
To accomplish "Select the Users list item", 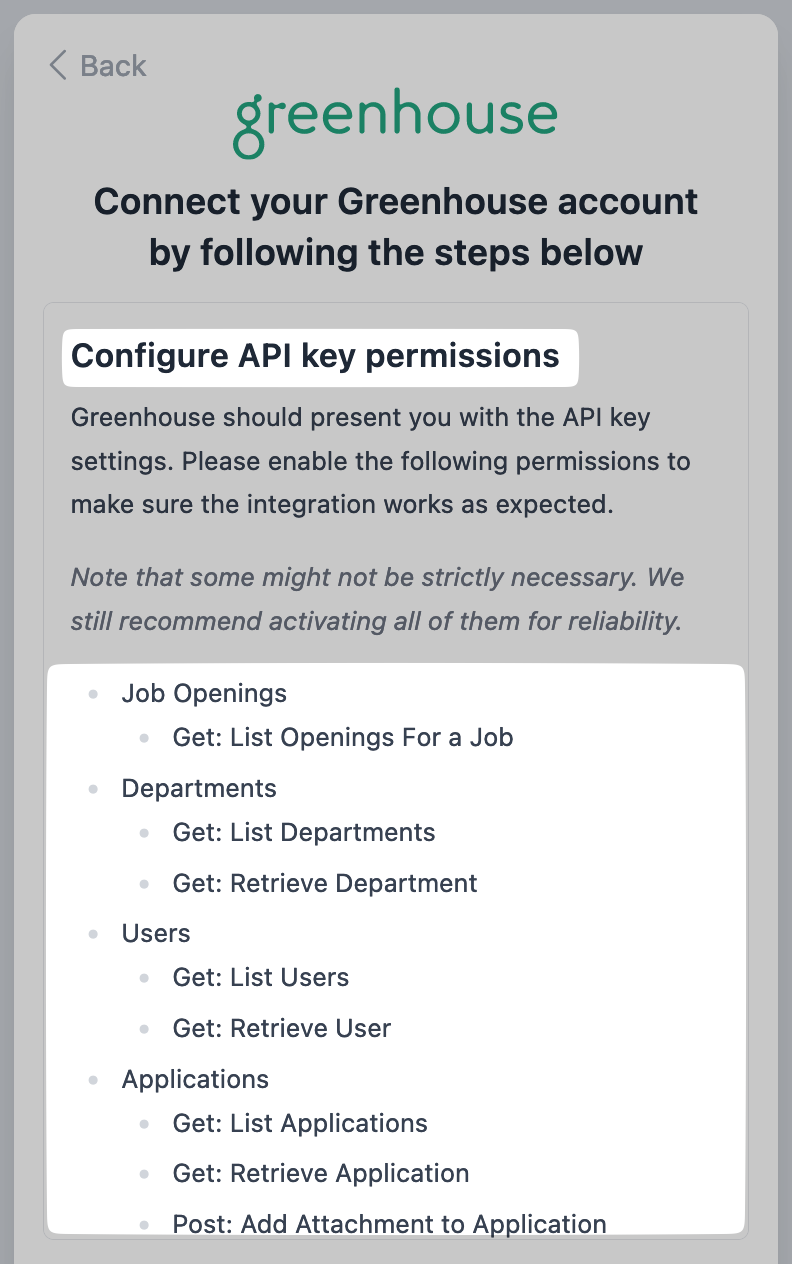I will (x=156, y=933).
